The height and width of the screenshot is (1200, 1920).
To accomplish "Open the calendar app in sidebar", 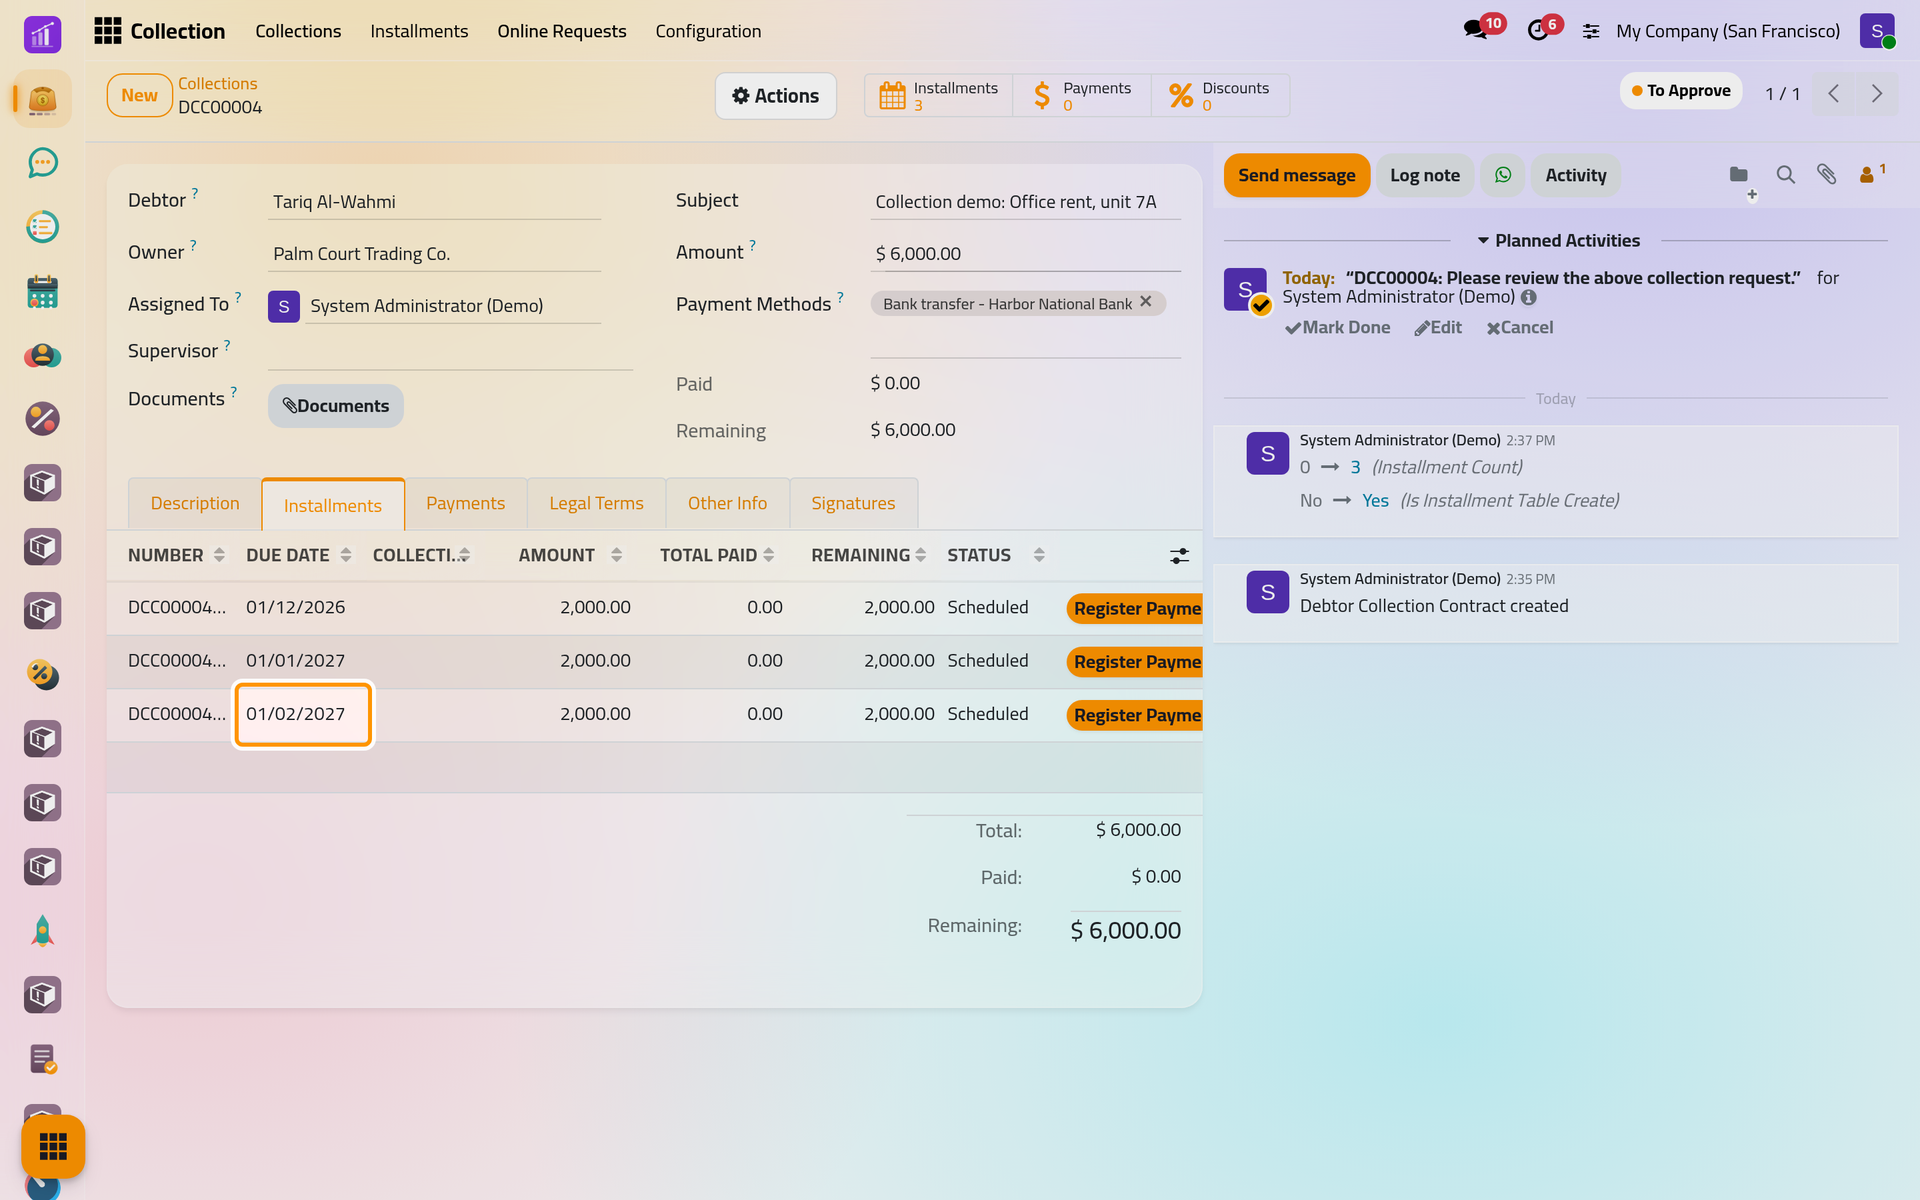I will point(42,291).
